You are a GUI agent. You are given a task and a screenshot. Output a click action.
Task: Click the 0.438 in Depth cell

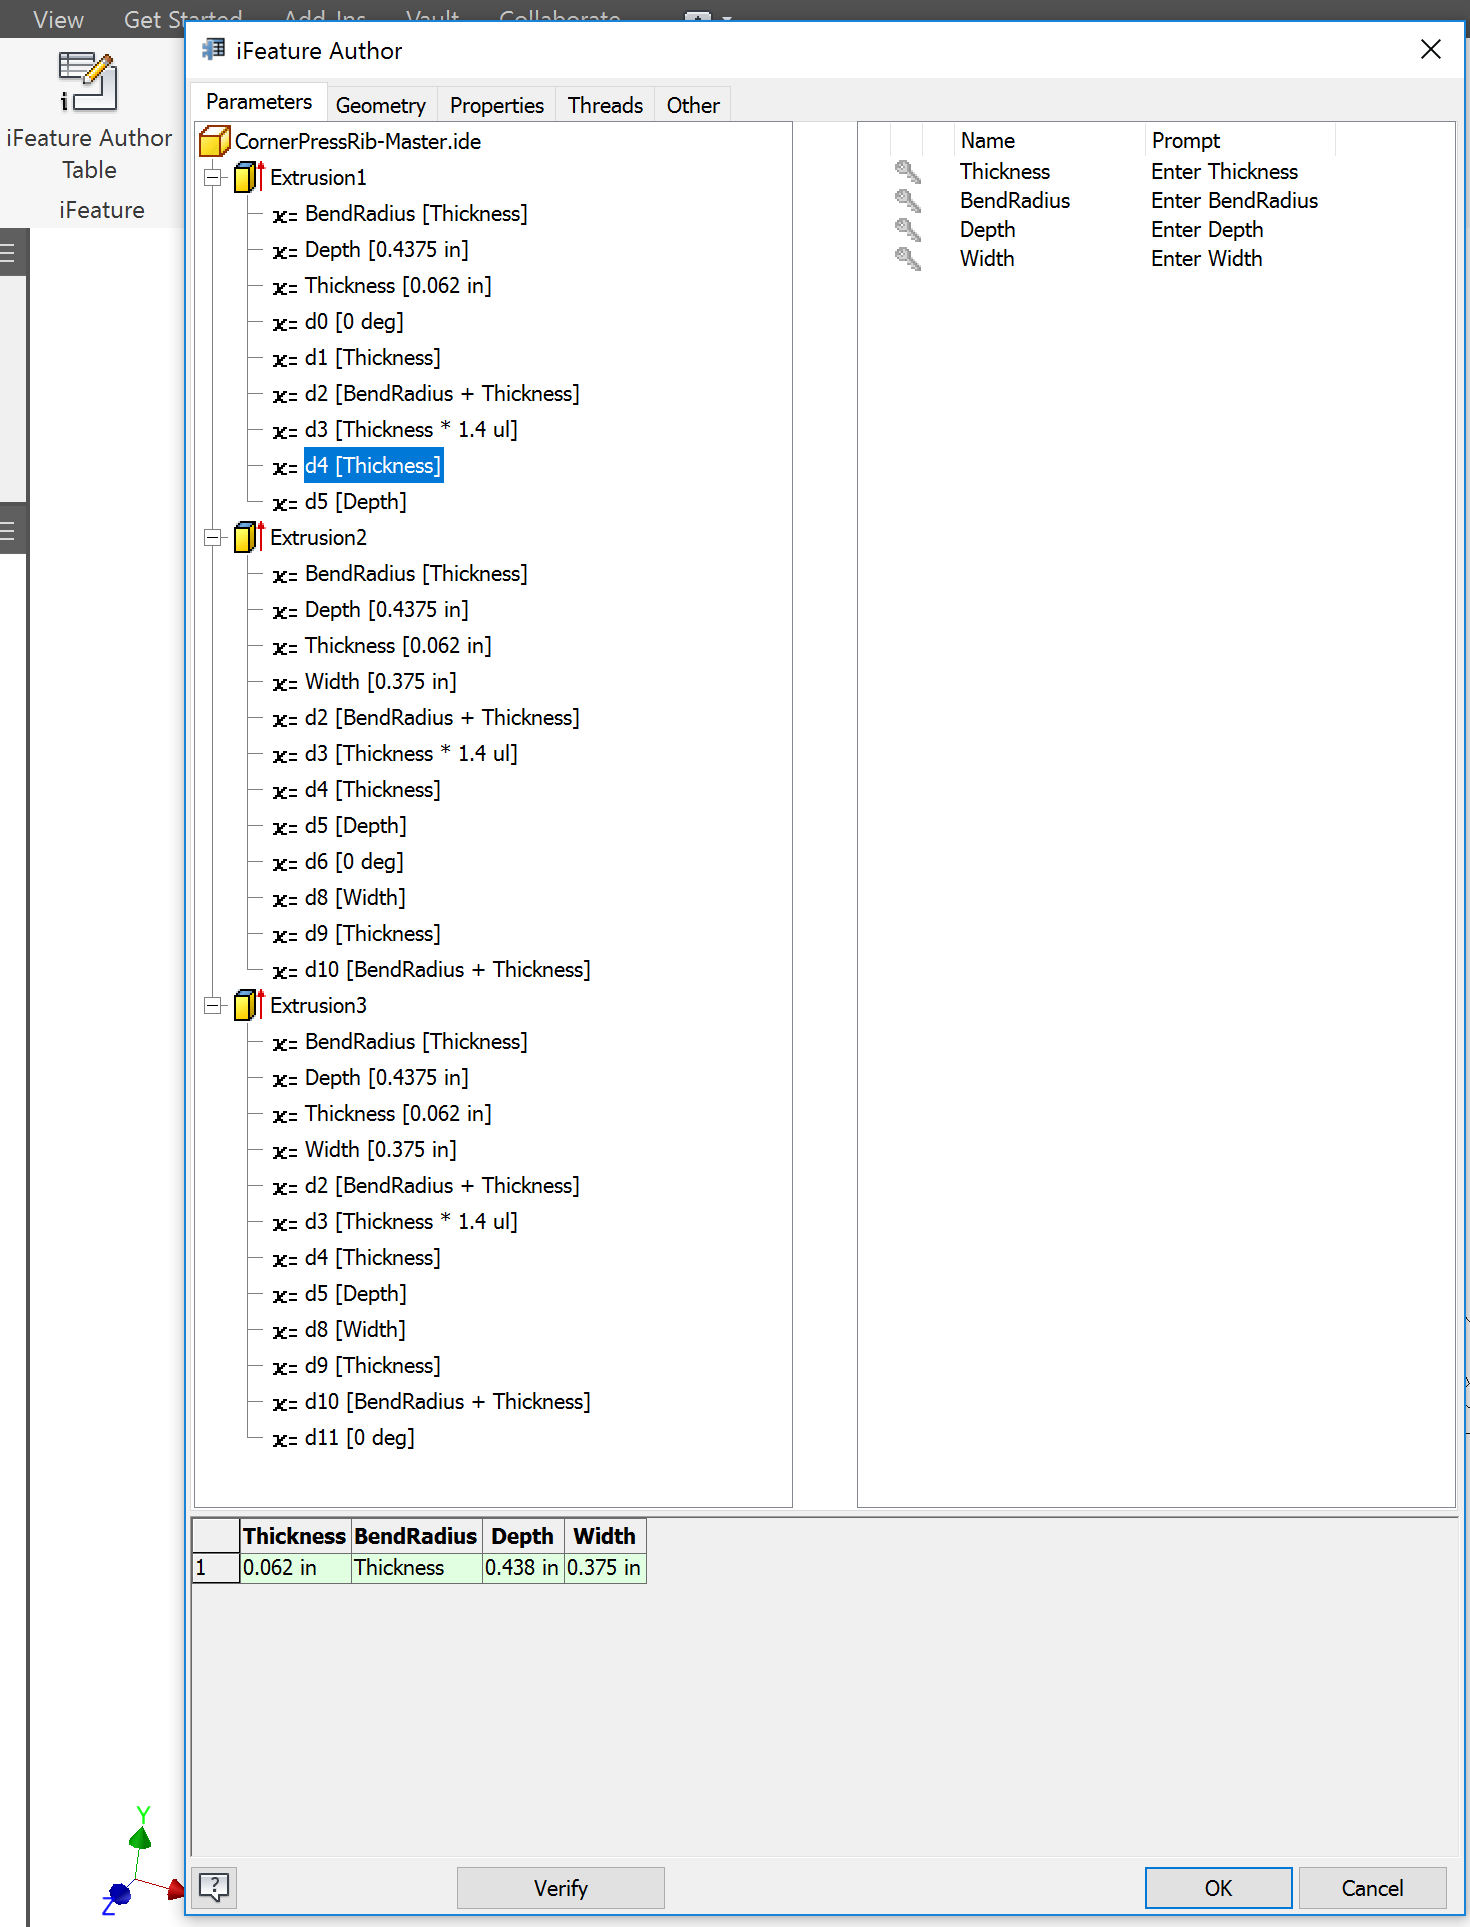pos(523,1568)
